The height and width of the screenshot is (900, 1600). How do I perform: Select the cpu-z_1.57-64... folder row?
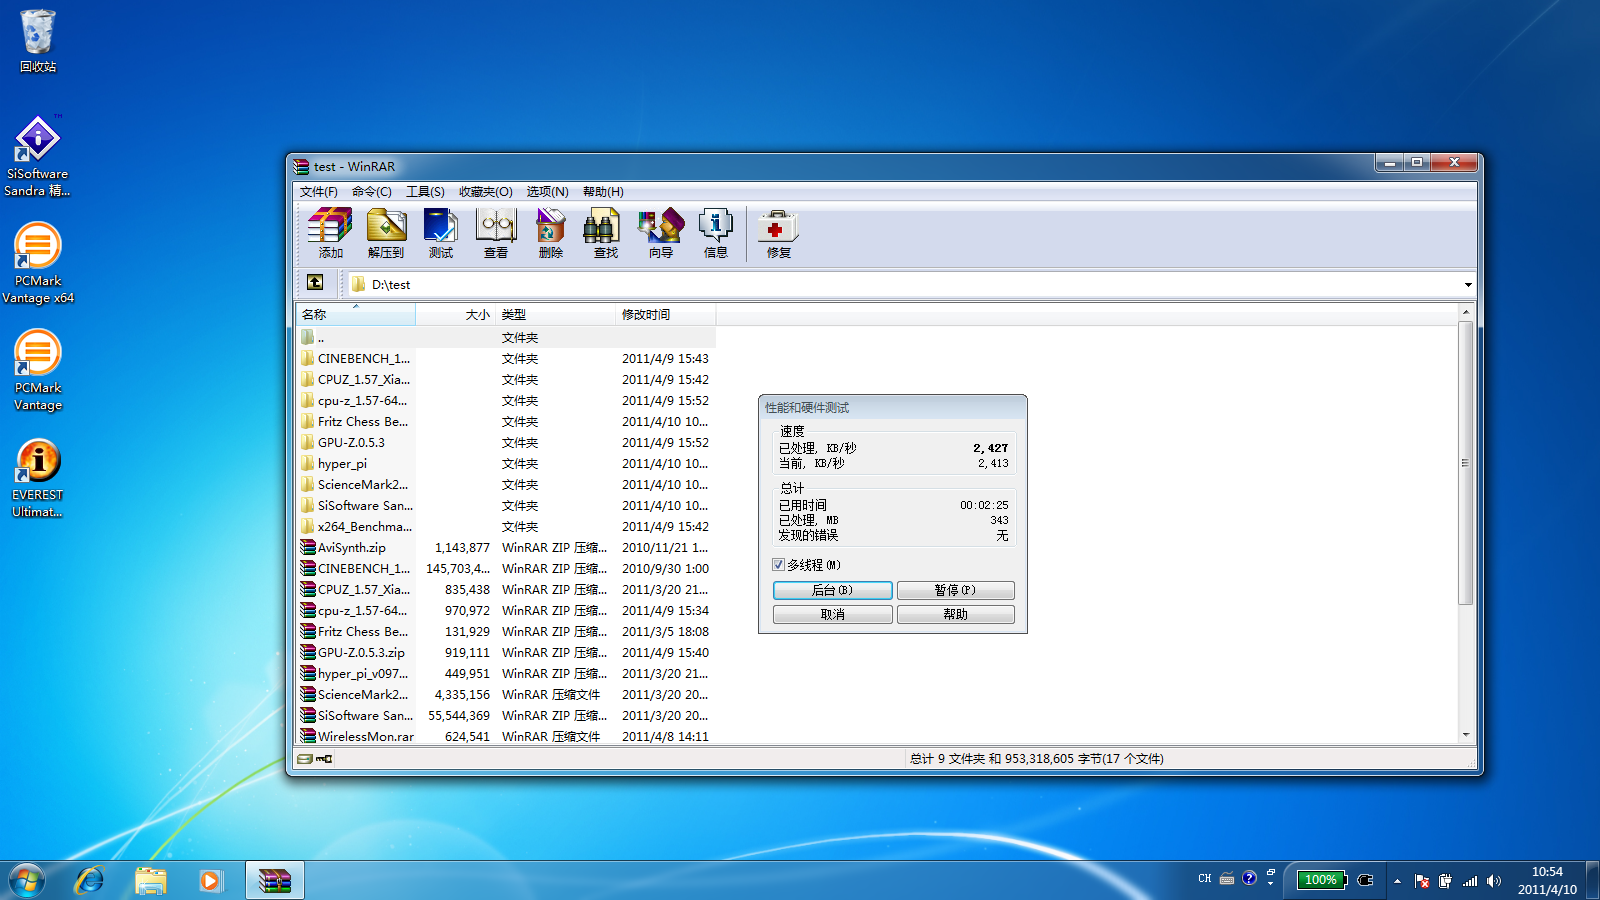pos(505,400)
